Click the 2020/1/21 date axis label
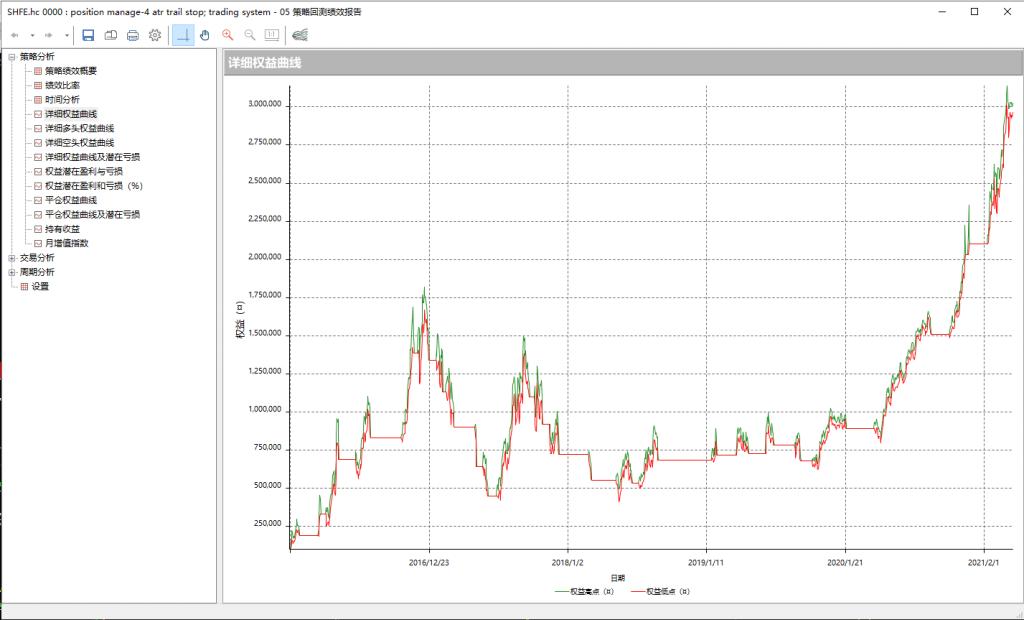 pyautogui.click(x=846, y=563)
